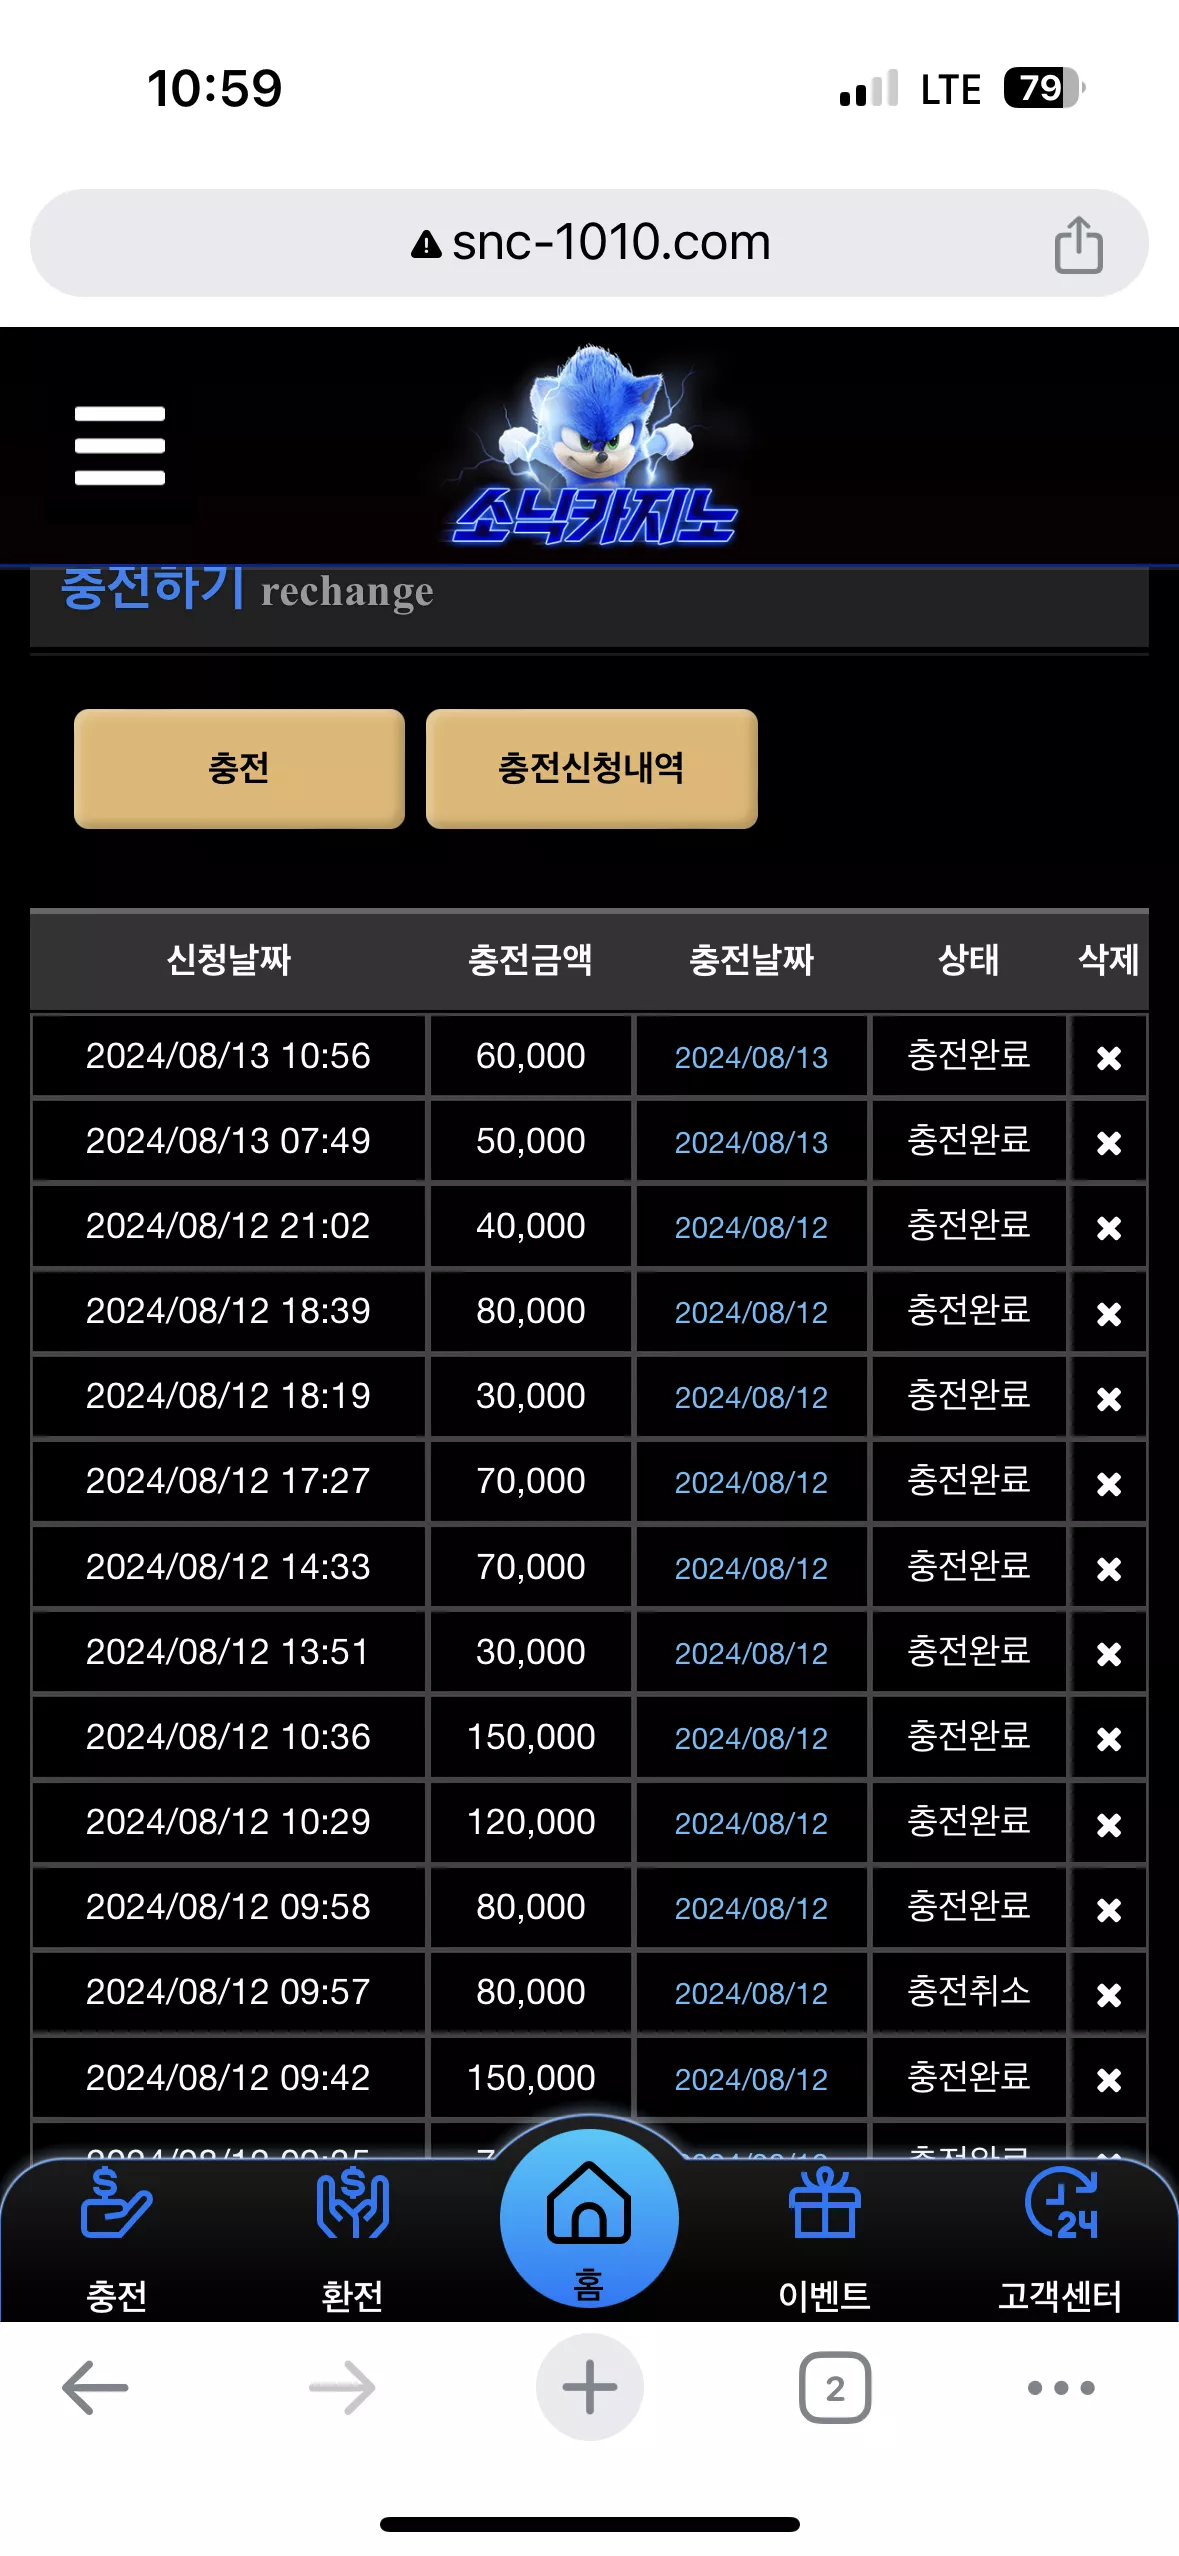Image resolution: width=1179 pixels, height=2556 pixels.
Task: Select the 충전 tab button
Action: [x=239, y=769]
